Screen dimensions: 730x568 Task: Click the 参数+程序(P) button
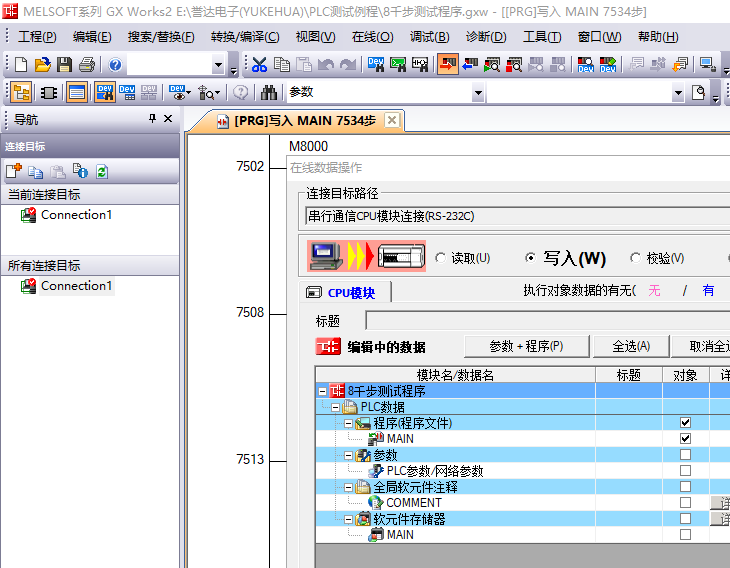click(x=527, y=346)
